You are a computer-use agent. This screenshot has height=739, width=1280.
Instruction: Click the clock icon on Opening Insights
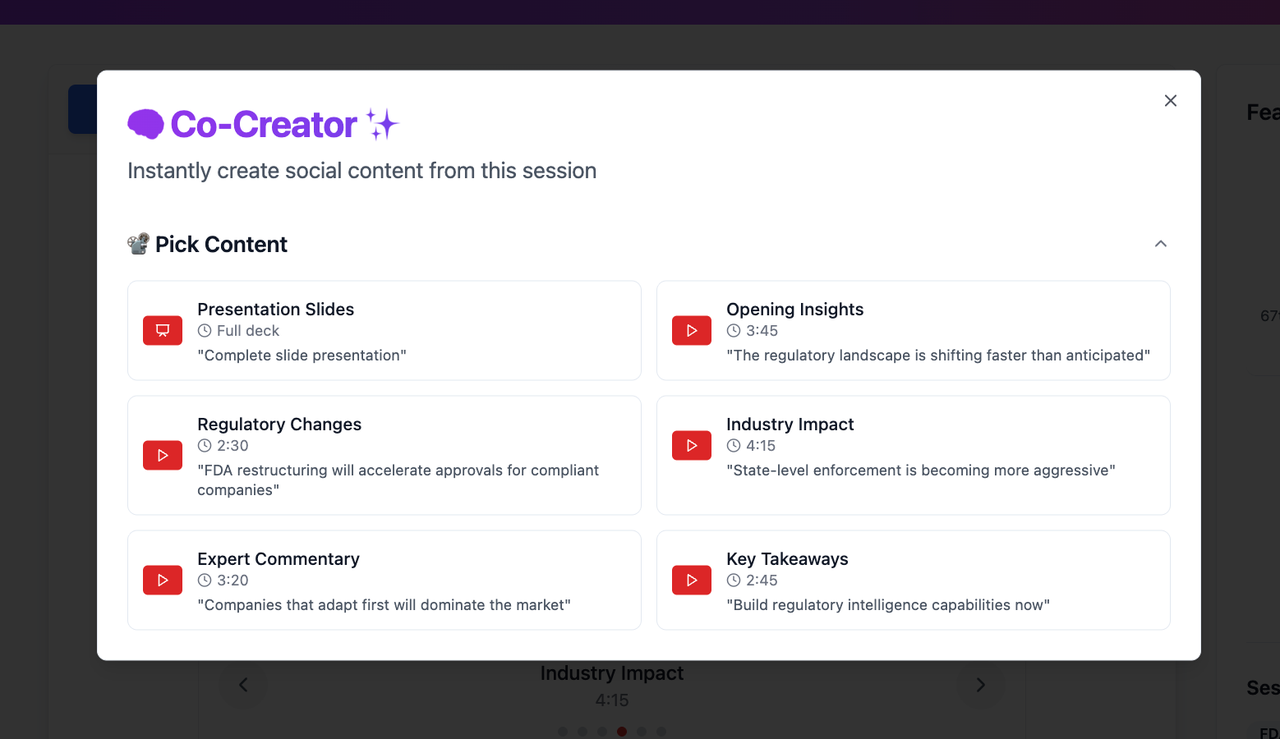tap(734, 330)
